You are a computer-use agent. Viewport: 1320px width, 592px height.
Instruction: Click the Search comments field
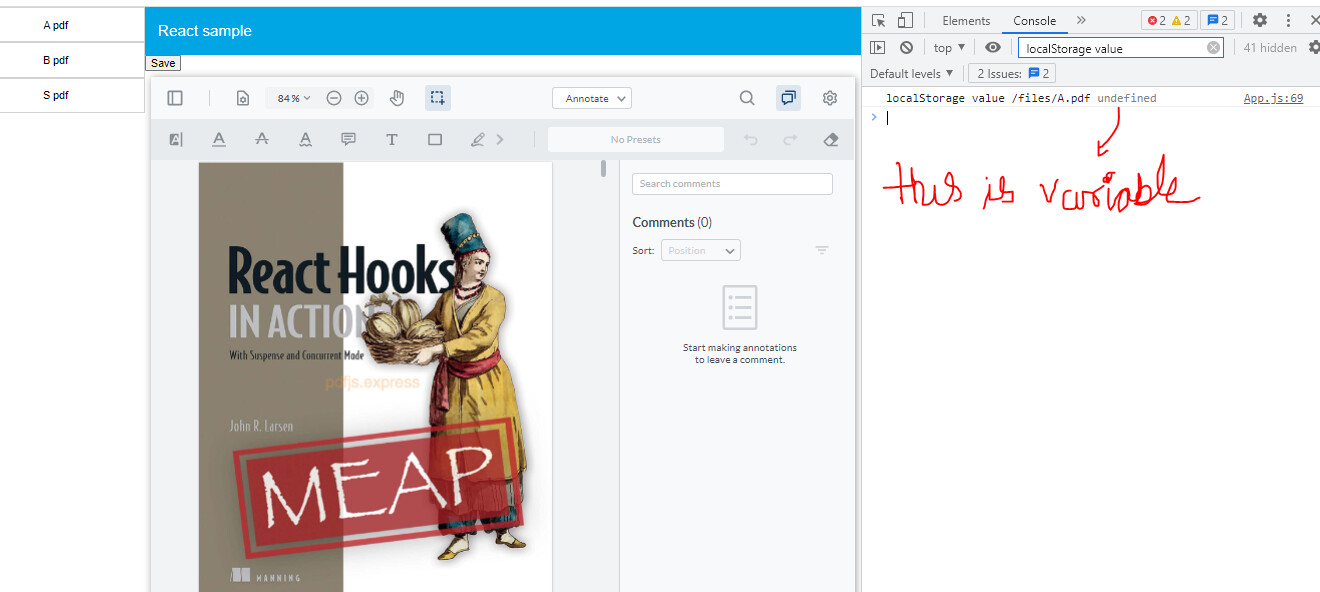(x=732, y=184)
